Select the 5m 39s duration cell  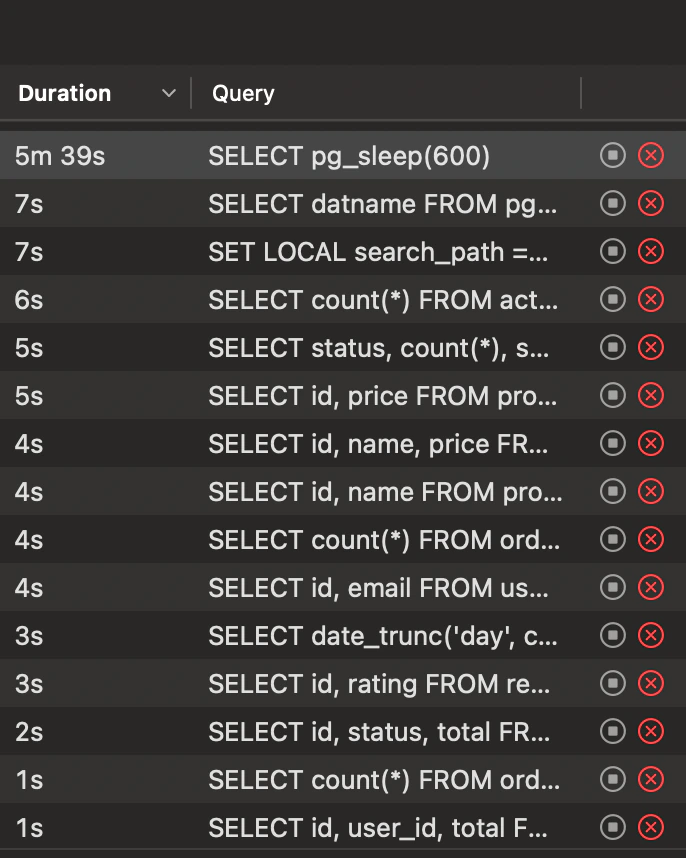tap(60, 156)
